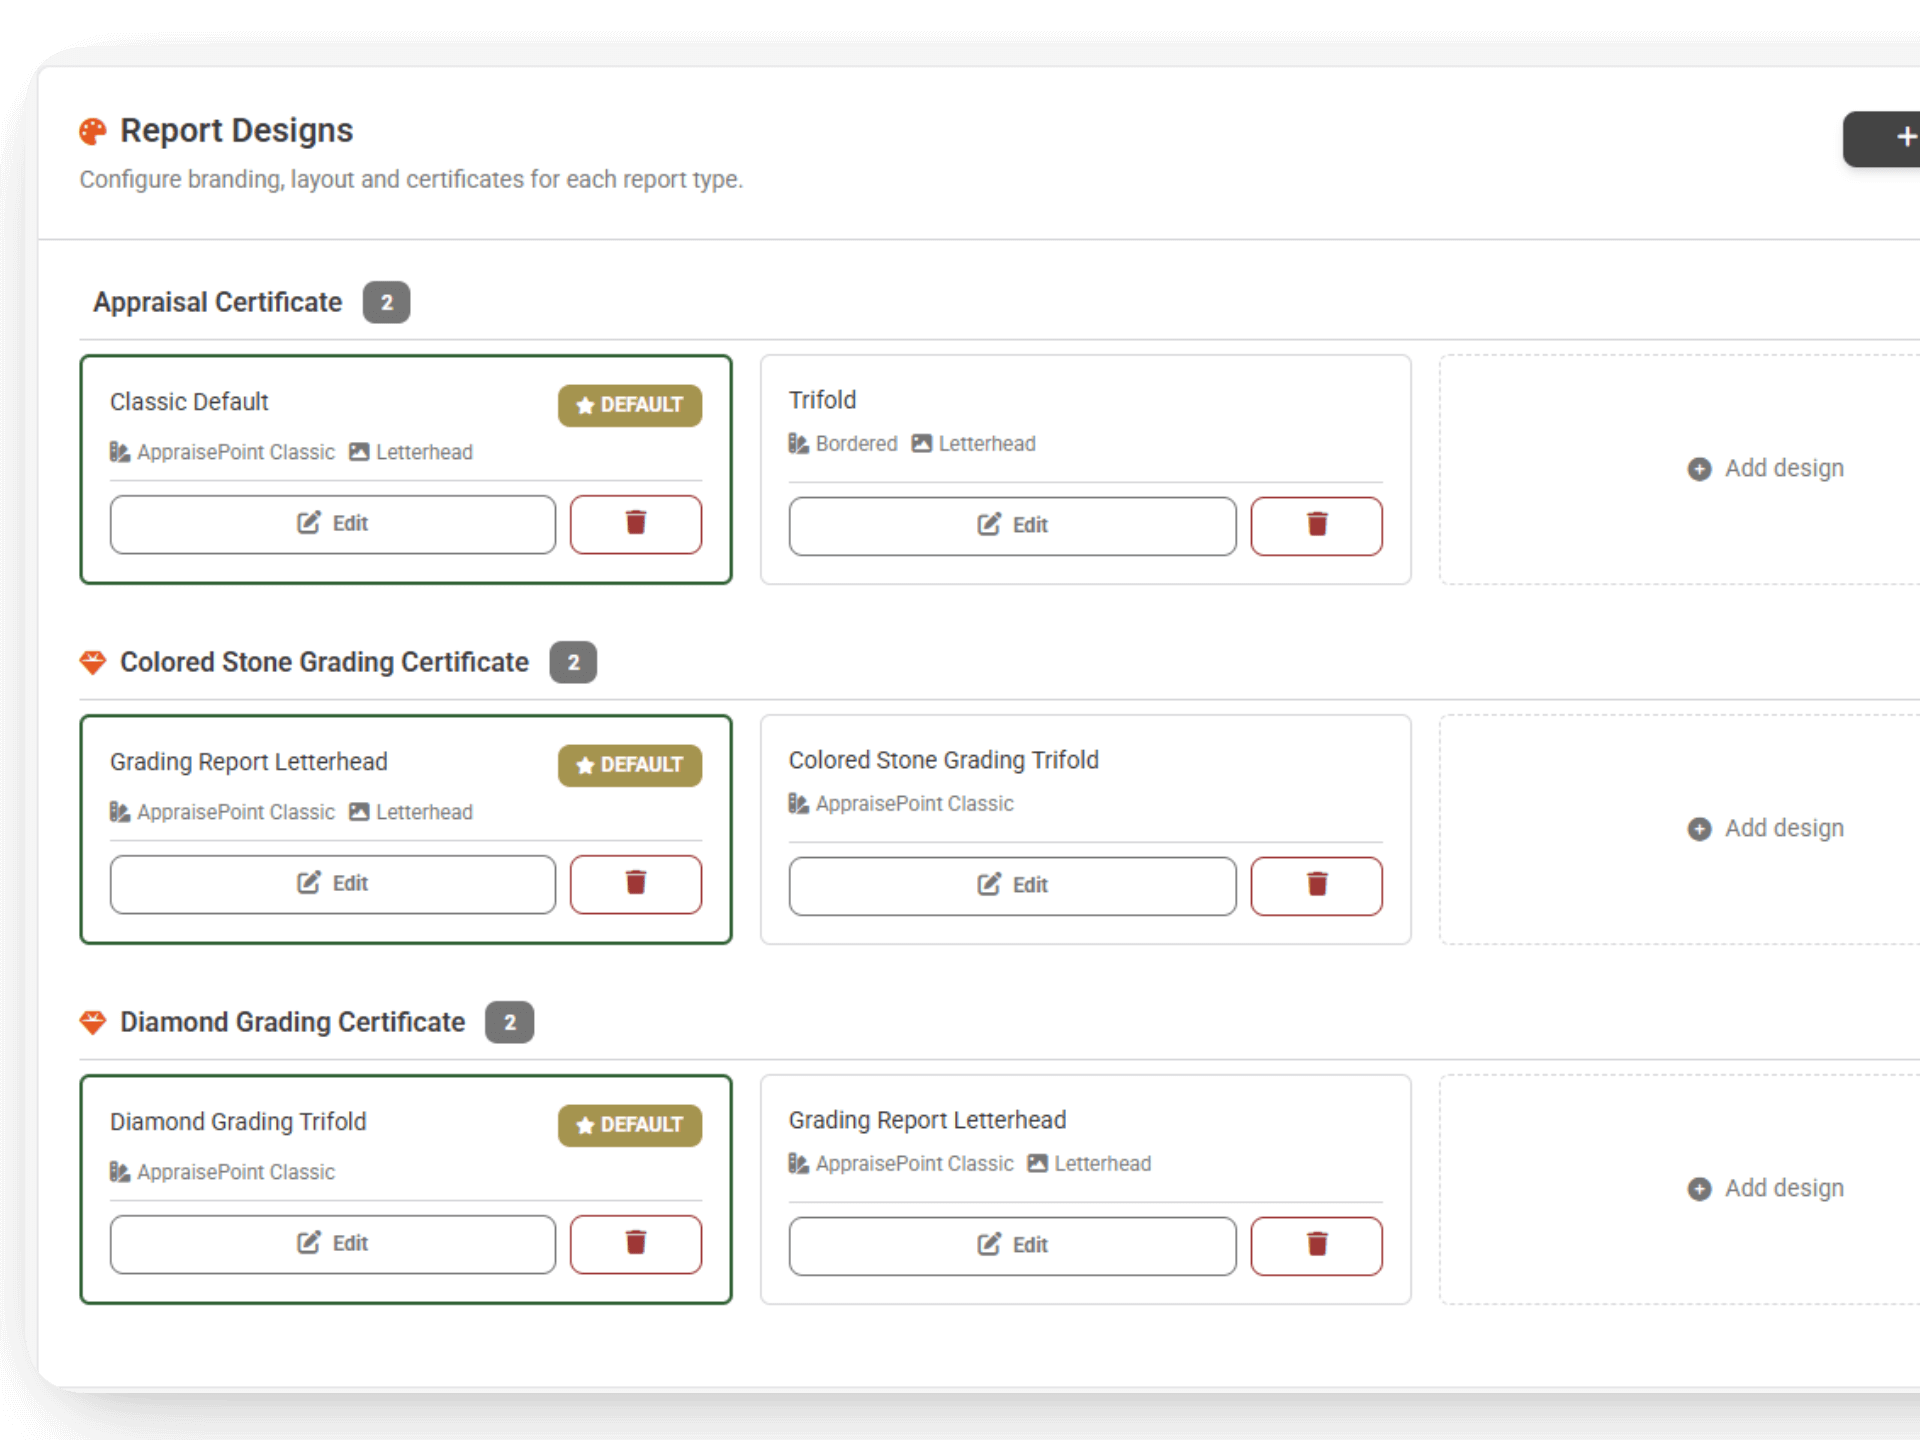Edit the default Grading Report Letterhead design
The height and width of the screenshot is (1440, 1920).
click(332, 883)
